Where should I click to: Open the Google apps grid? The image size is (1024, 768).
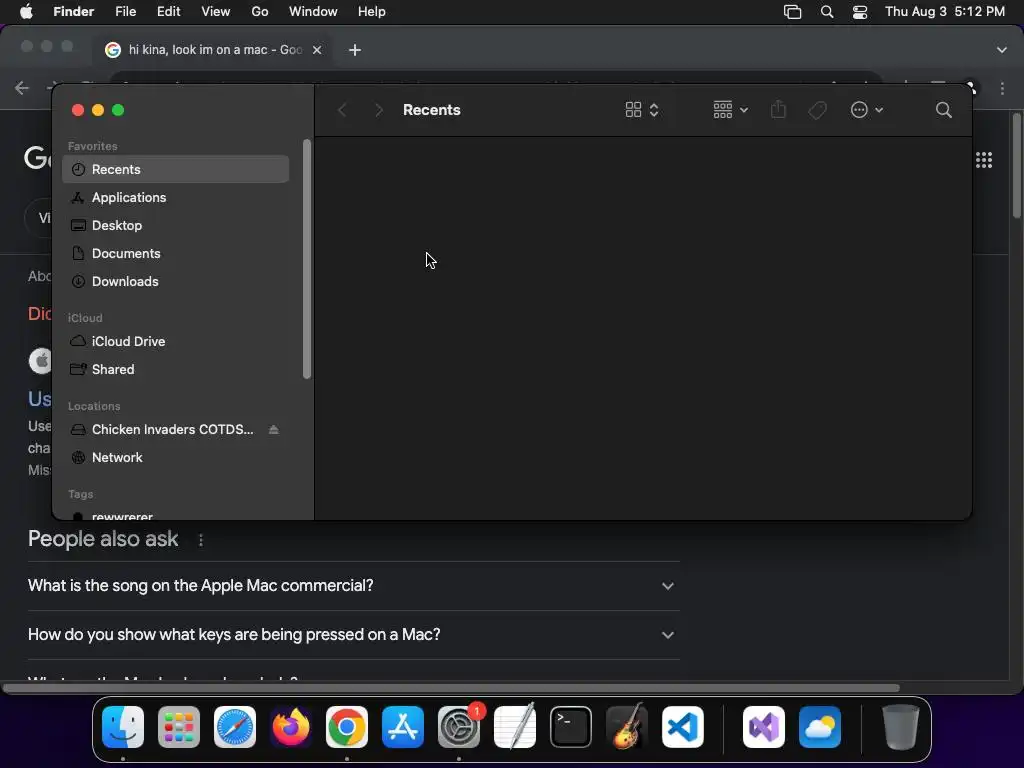pos(984,160)
